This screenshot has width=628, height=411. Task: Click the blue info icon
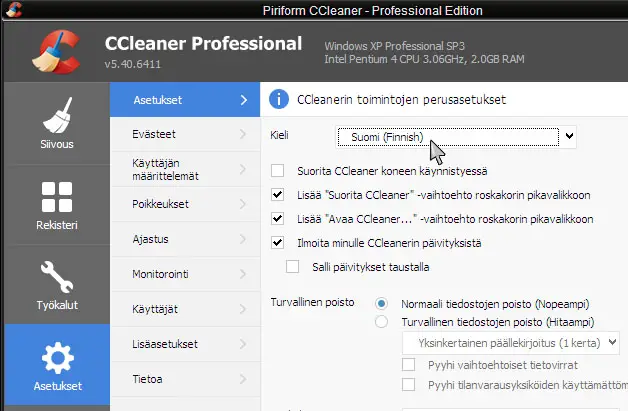(x=279, y=99)
